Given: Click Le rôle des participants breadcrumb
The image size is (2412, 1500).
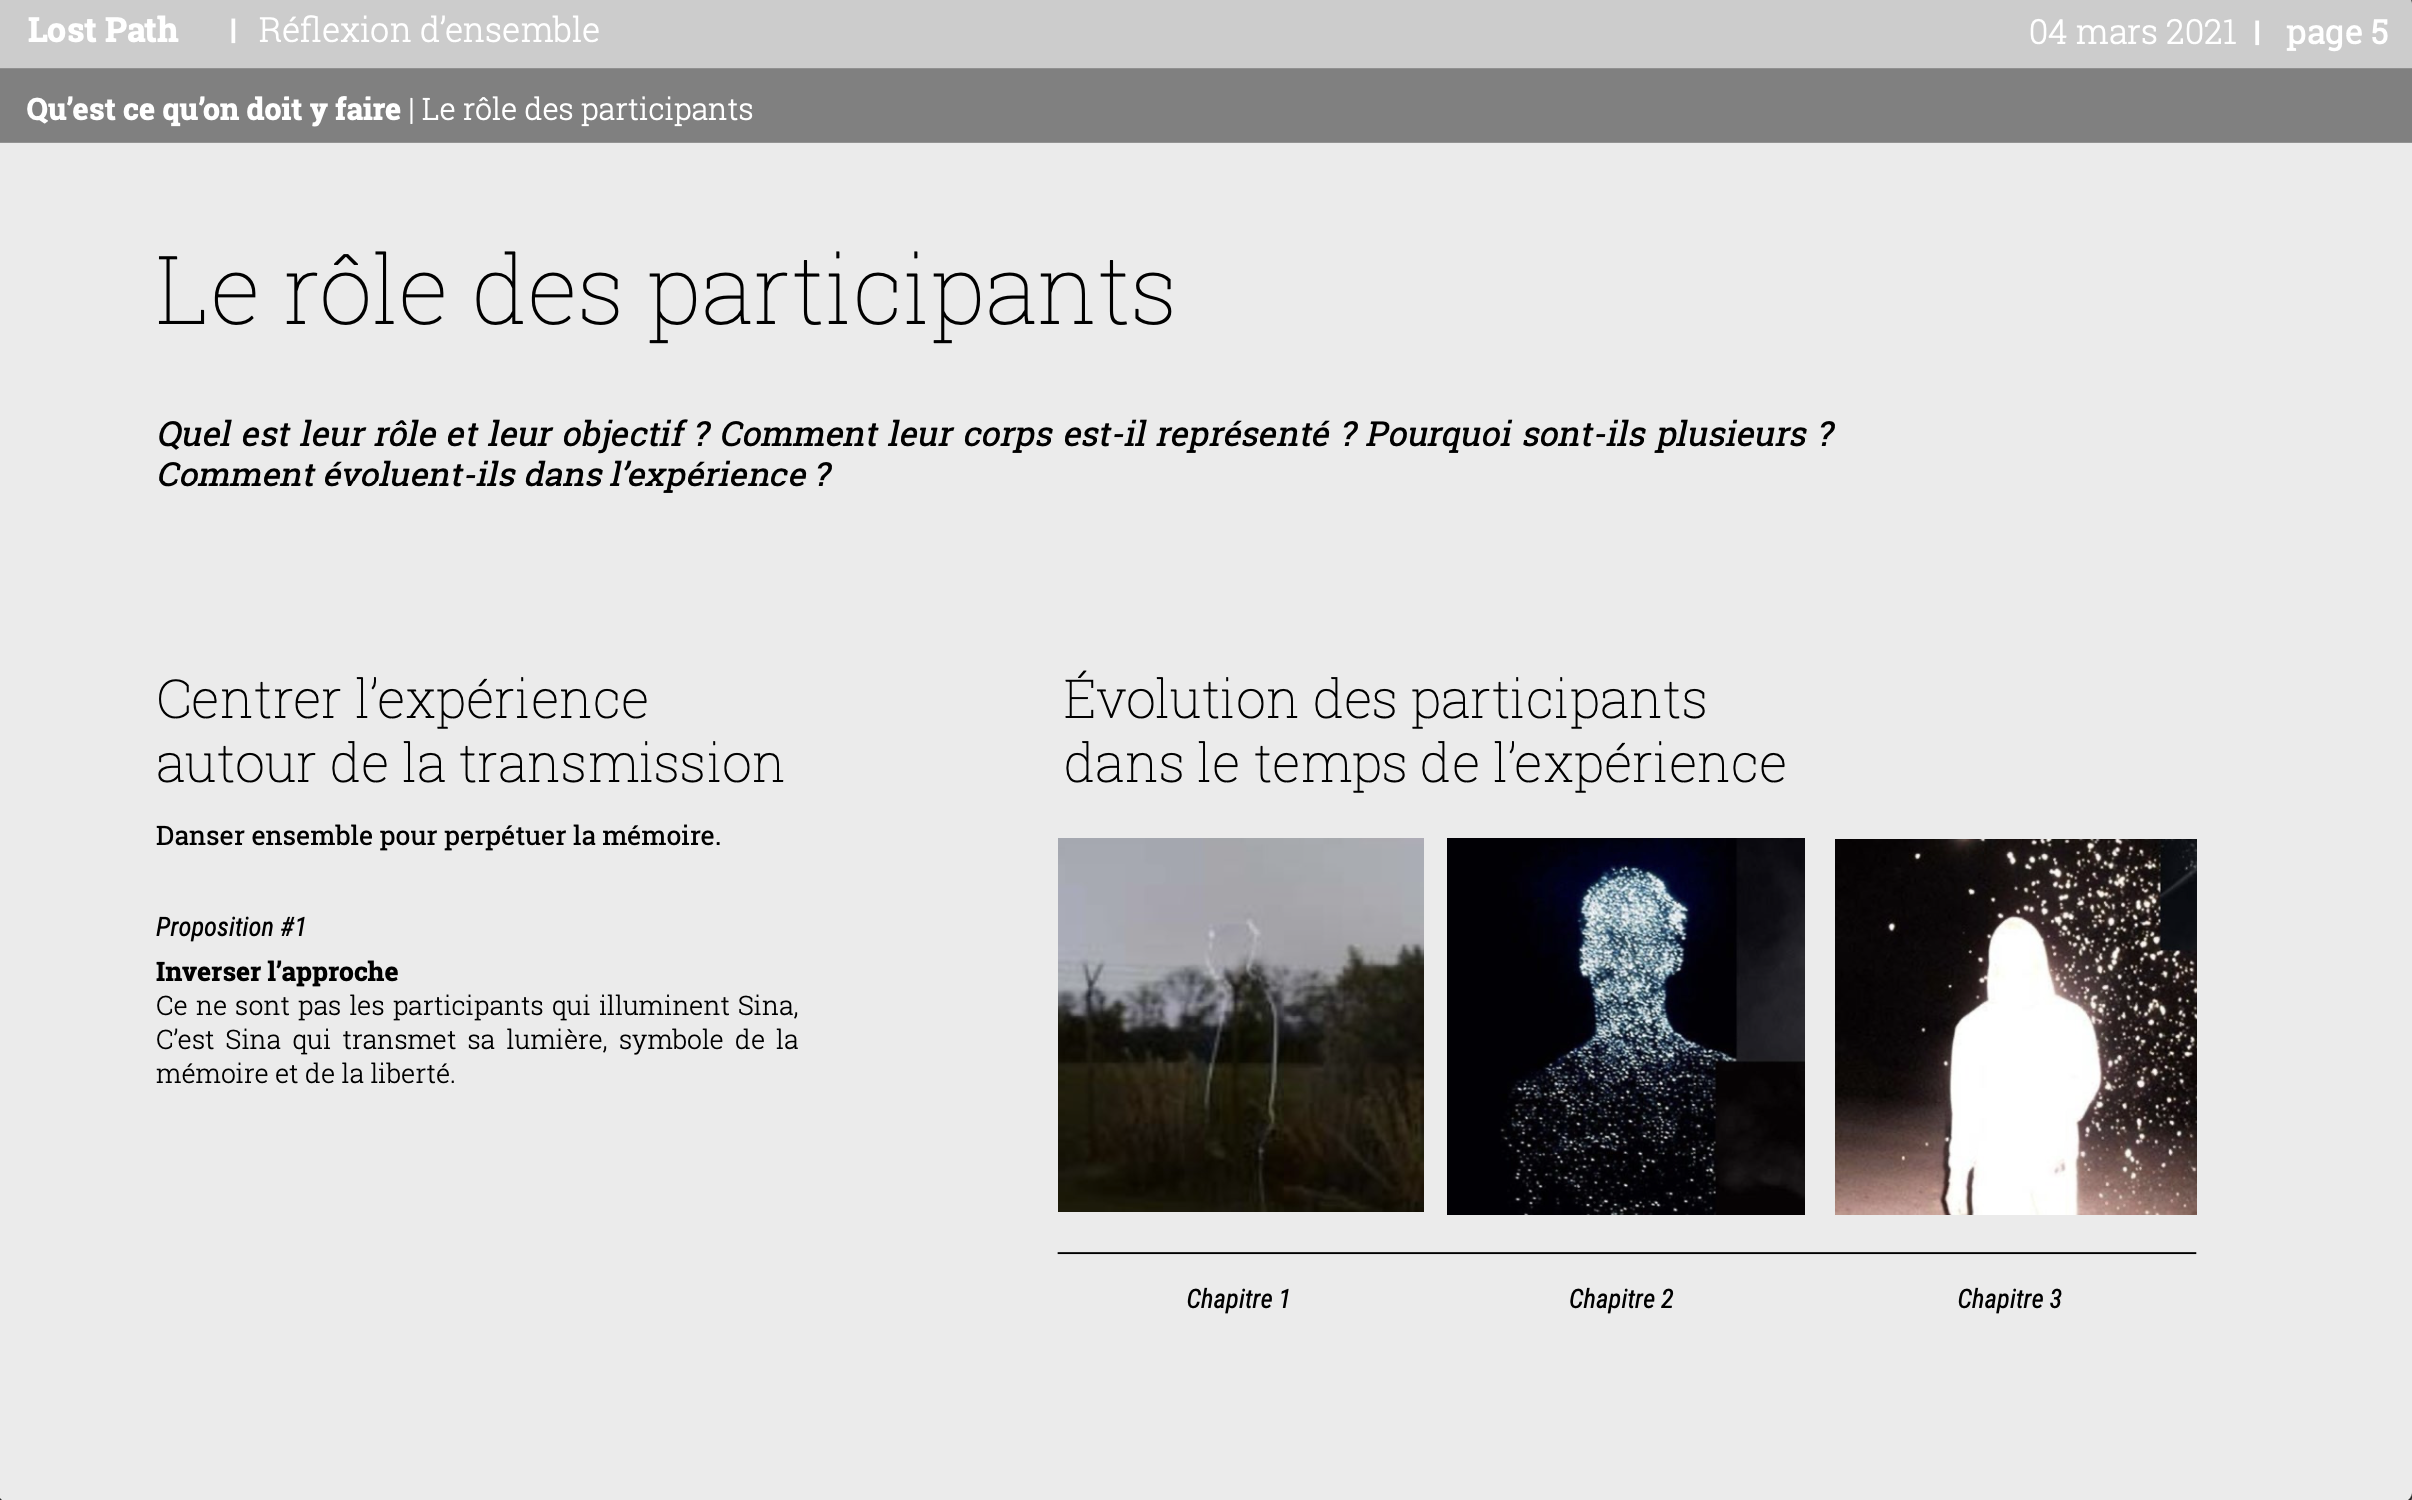Looking at the screenshot, I should coord(587,109).
